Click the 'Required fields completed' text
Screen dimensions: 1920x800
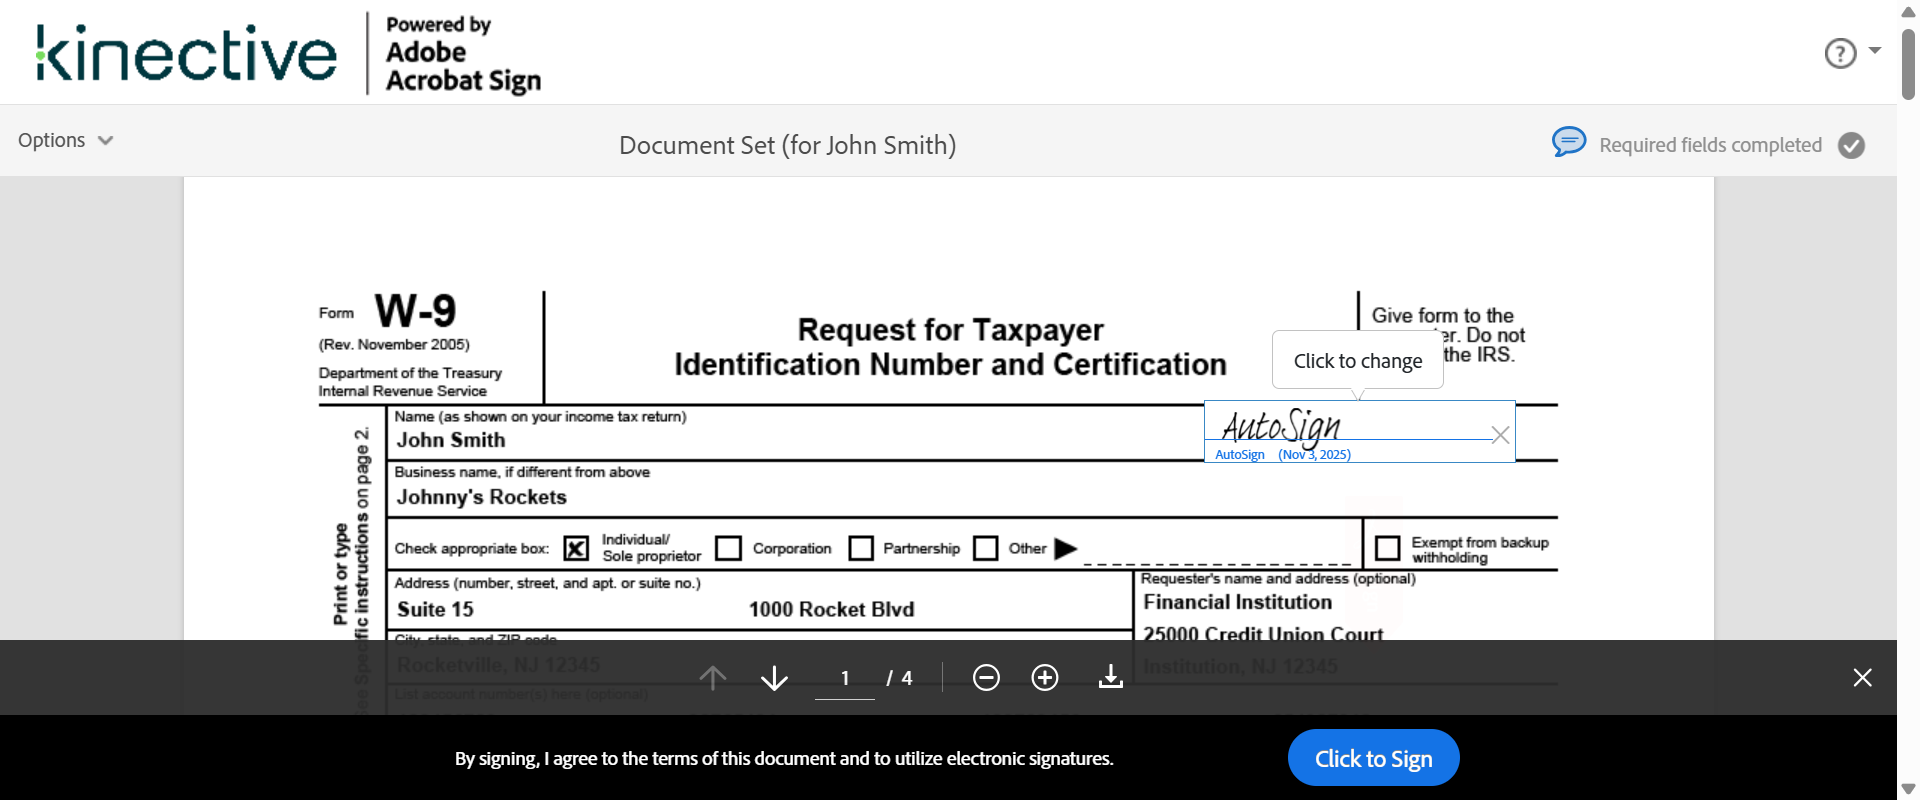[x=1710, y=146]
